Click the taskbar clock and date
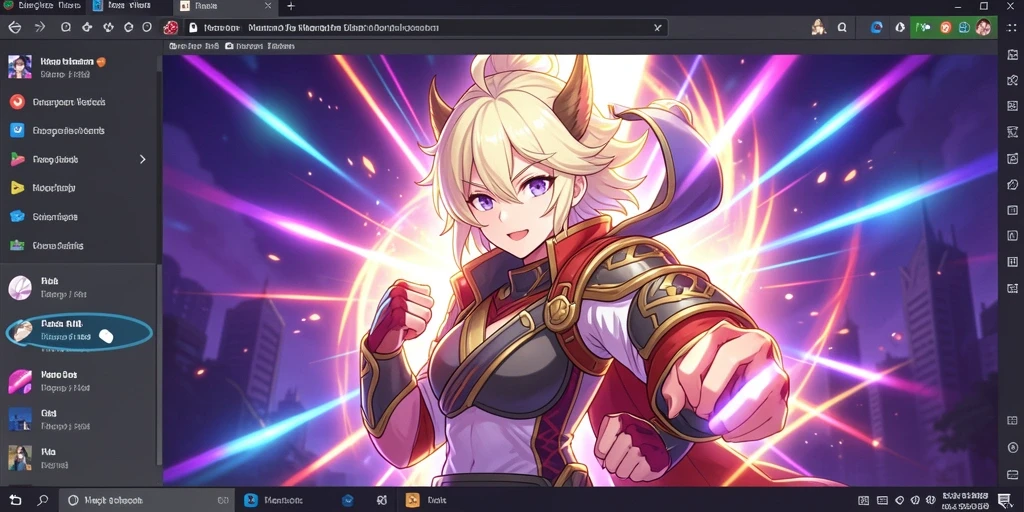The height and width of the screenshot is (512, 1024). pos(964,500)
